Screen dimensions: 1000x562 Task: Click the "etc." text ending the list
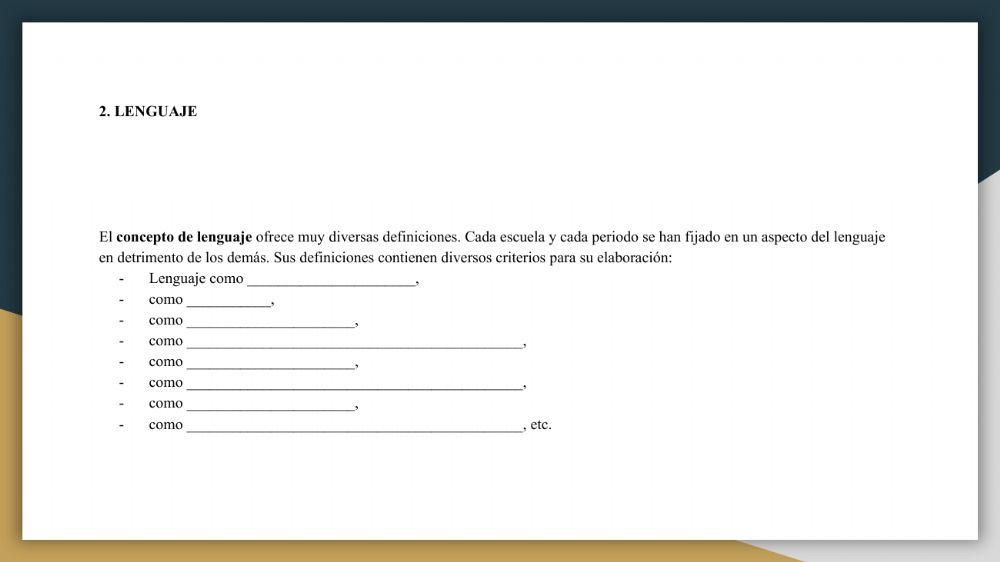541,425
